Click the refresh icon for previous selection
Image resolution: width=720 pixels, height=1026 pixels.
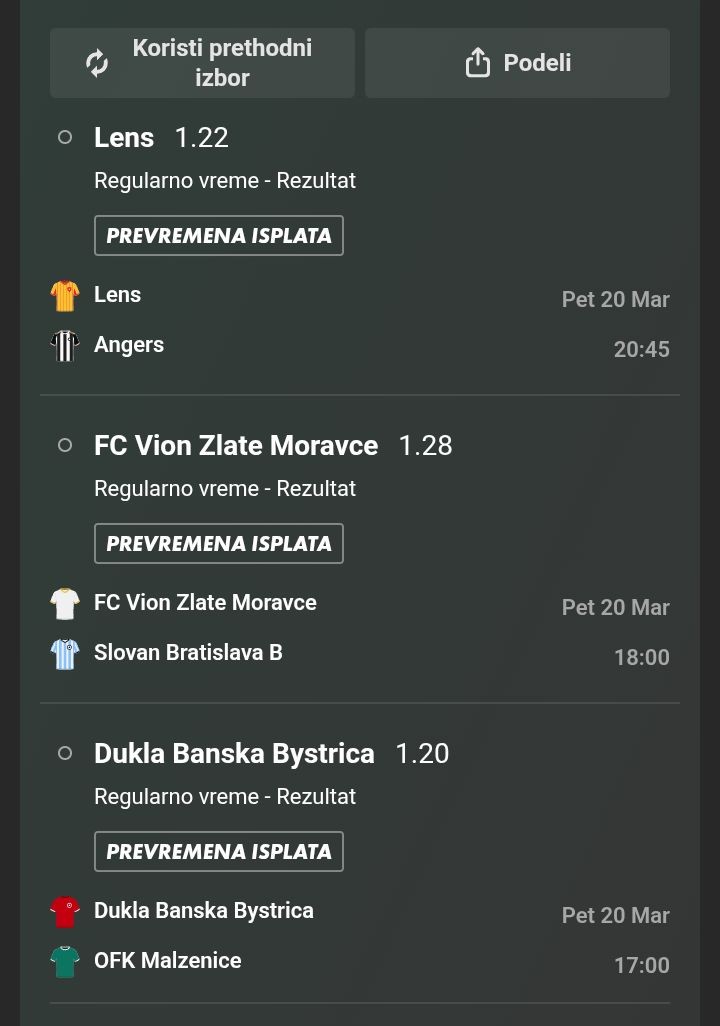pos(97,63)
